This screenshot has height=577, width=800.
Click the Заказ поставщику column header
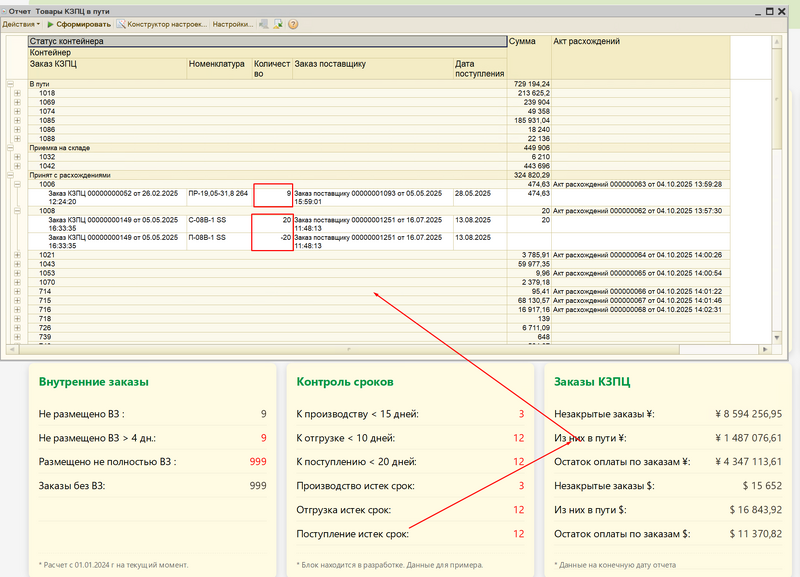373,68
